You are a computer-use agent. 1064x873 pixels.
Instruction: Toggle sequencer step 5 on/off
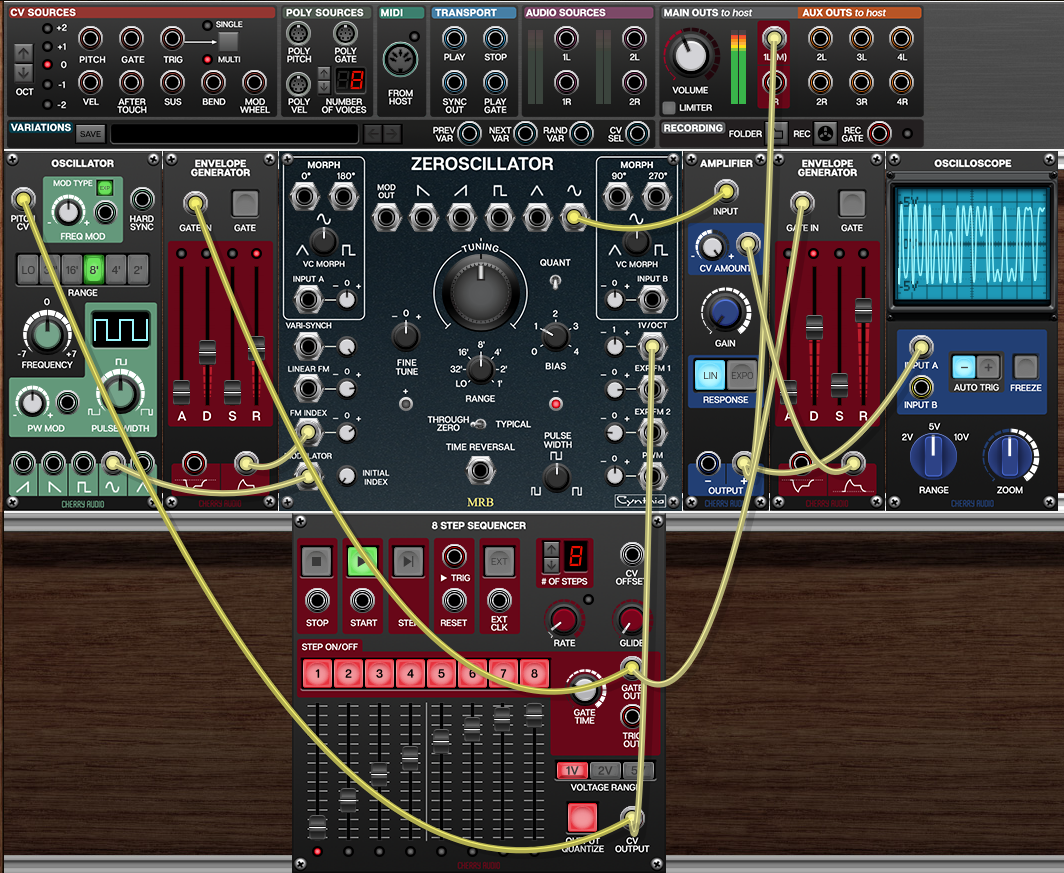click(441, 674)
